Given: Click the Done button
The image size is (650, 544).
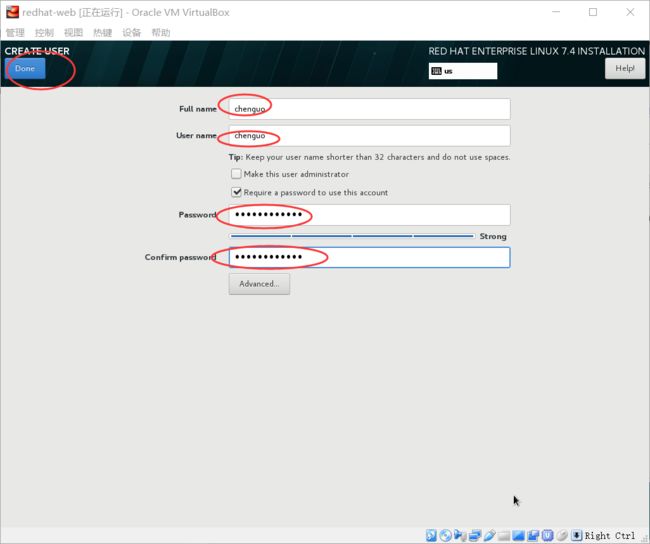Looking at the screenshot, I should tap(25, 68).
